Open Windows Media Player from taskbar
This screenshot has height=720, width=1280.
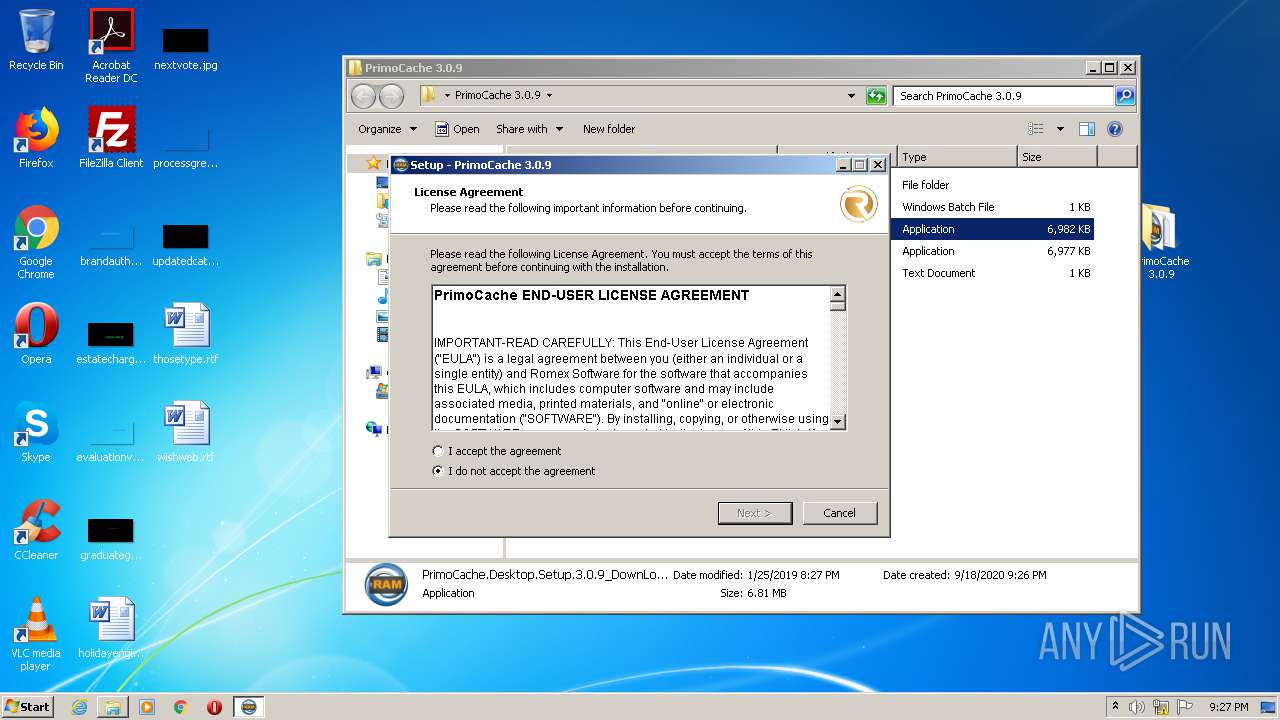click(x=147, y=707)
